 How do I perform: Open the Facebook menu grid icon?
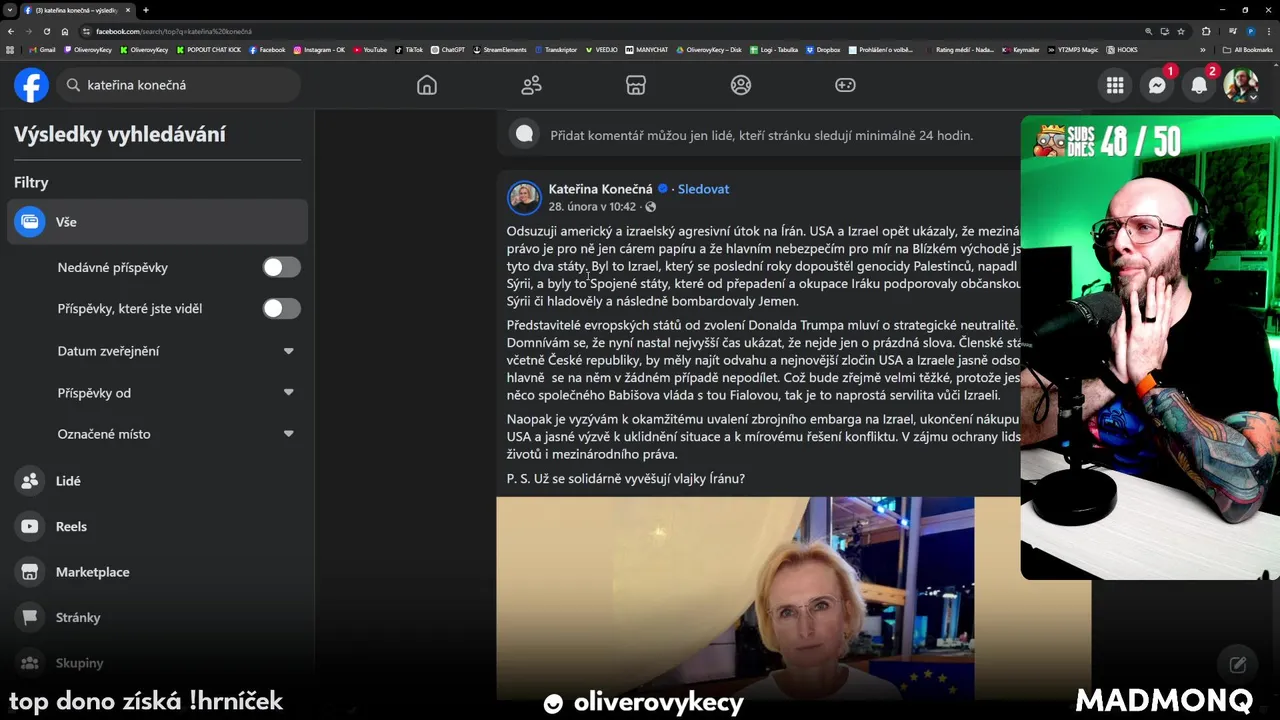pyautogui.click(x=1115, y=85)
